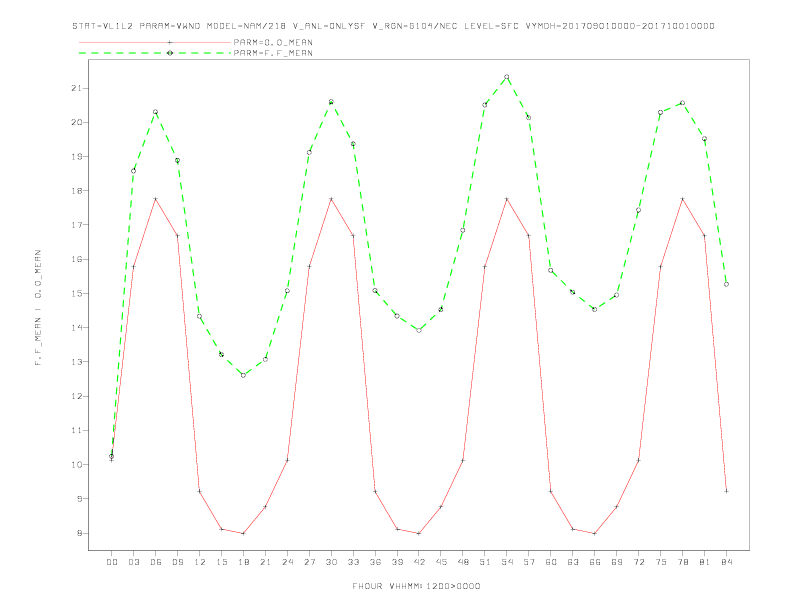
Task: Click x-axis tick label 81
Action: click(705, 562)
